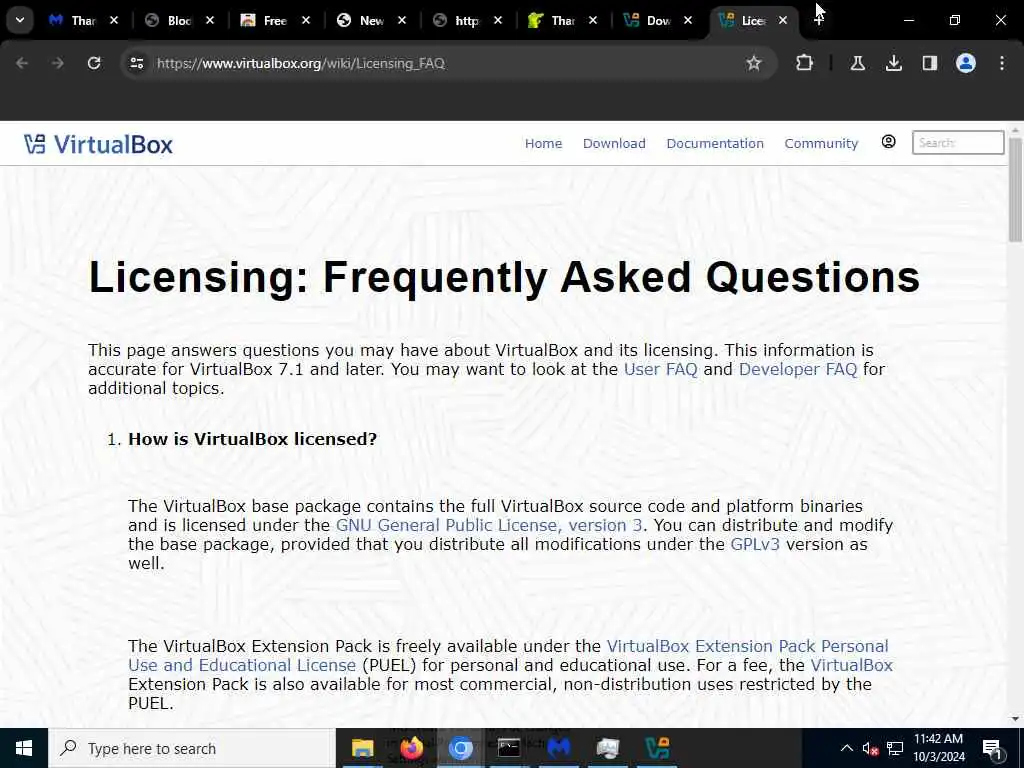Image resolution: width=1024 pixels, height=768 pixels.
Task: Bookmark this page with the star icon
Action: (x=754, y=63)
